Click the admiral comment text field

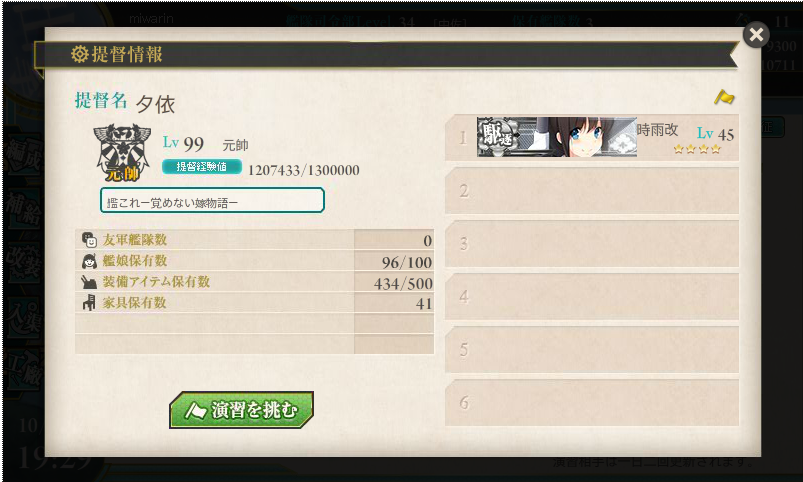(212, 200)
